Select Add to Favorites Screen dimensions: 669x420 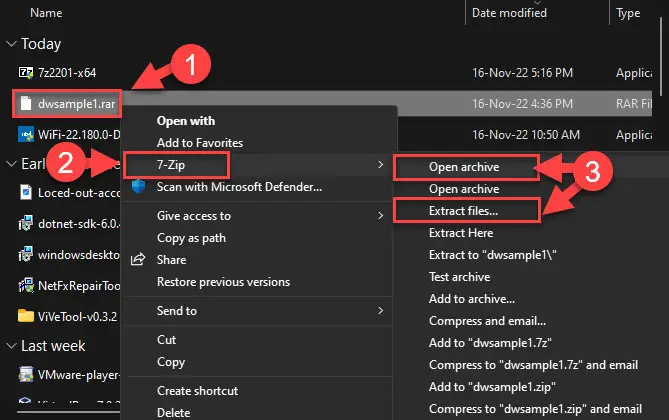click(200, 143)
